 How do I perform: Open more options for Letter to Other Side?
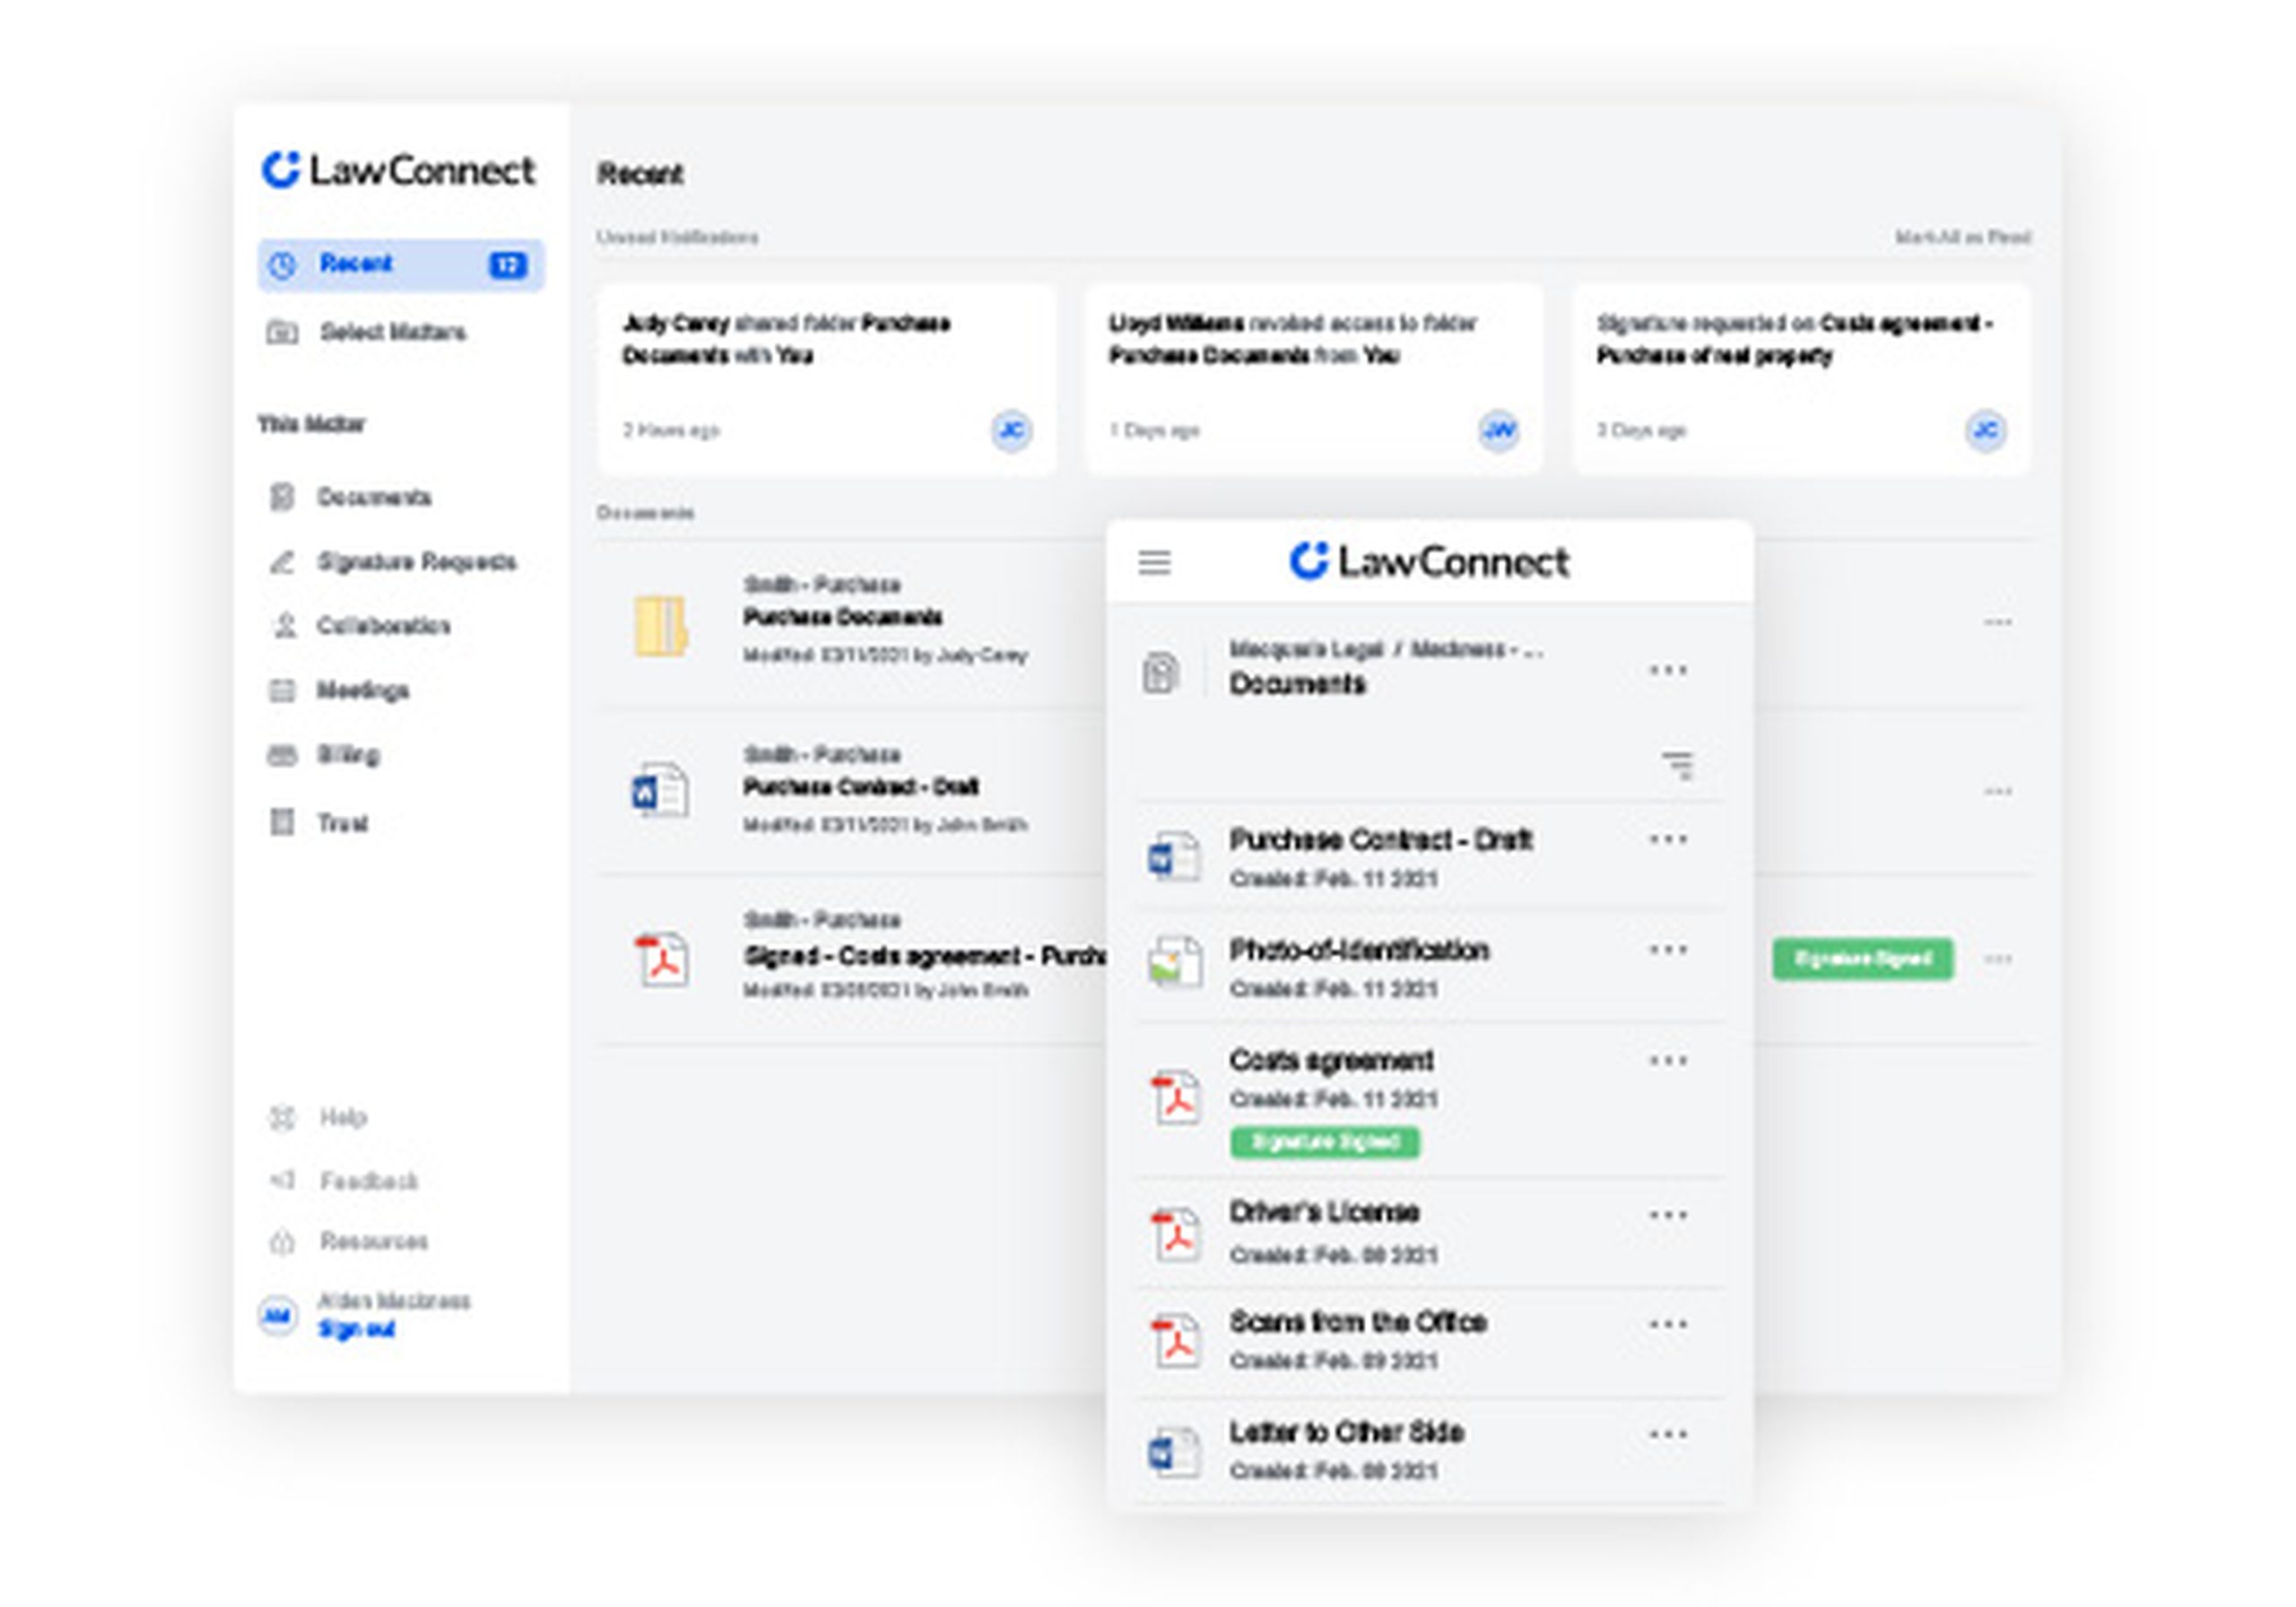[1668, 1435]
